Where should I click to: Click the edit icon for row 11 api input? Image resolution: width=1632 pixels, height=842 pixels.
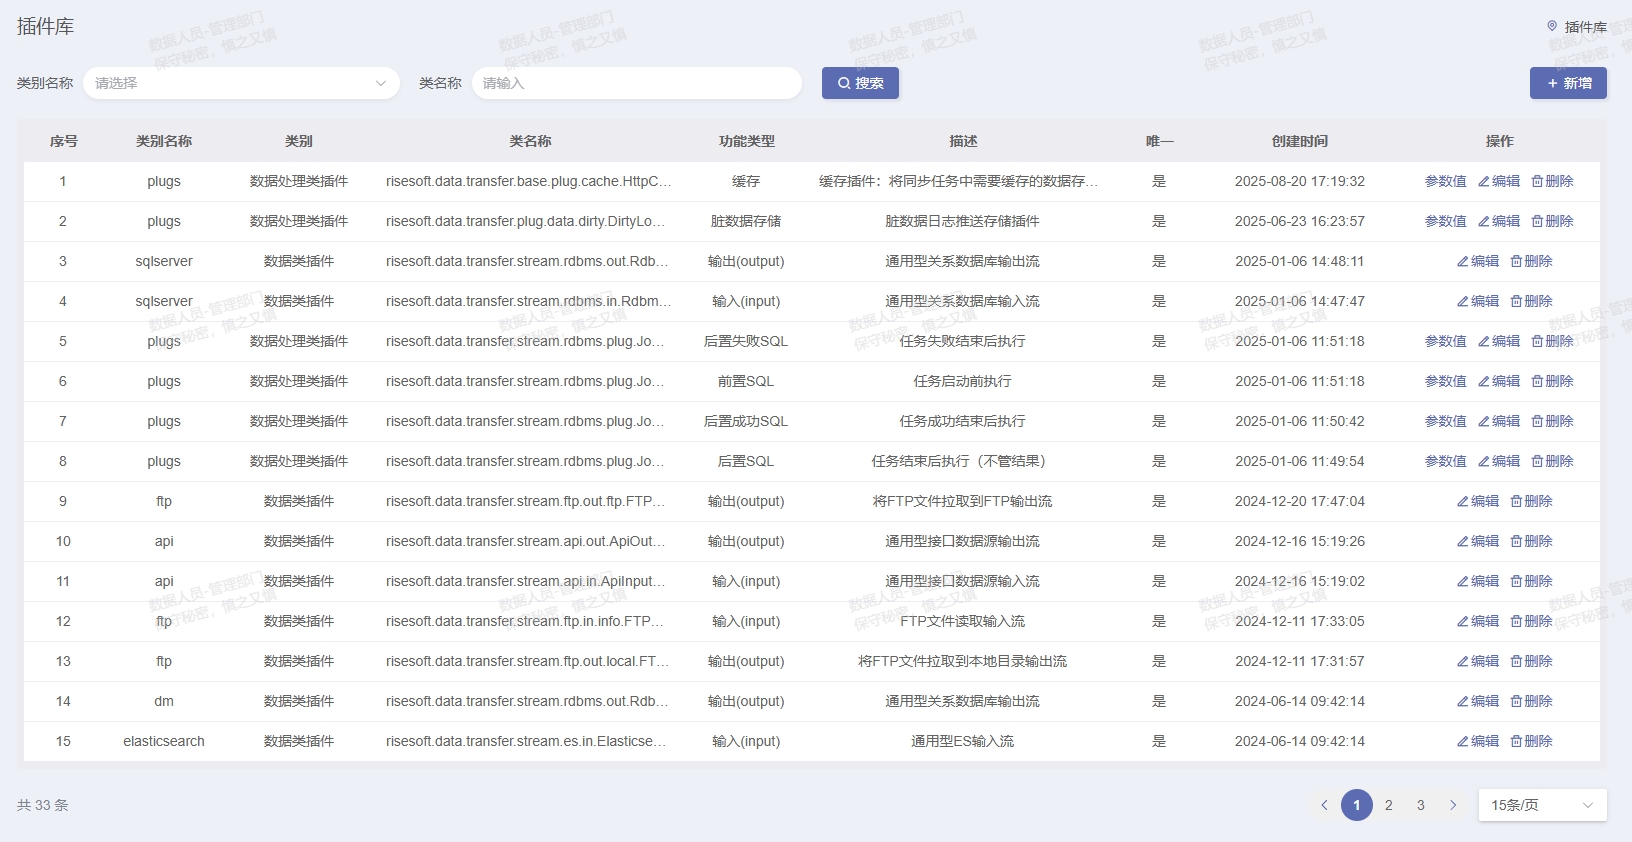[x=1463, y=582]
